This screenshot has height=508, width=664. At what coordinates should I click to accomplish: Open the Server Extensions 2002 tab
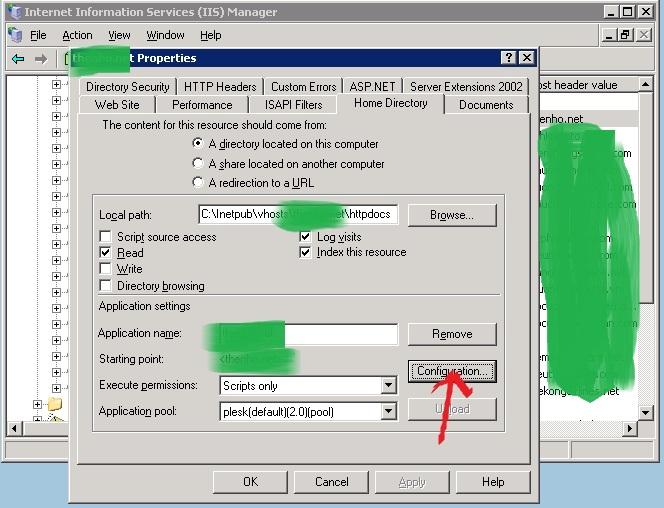(x=466, y=87)
